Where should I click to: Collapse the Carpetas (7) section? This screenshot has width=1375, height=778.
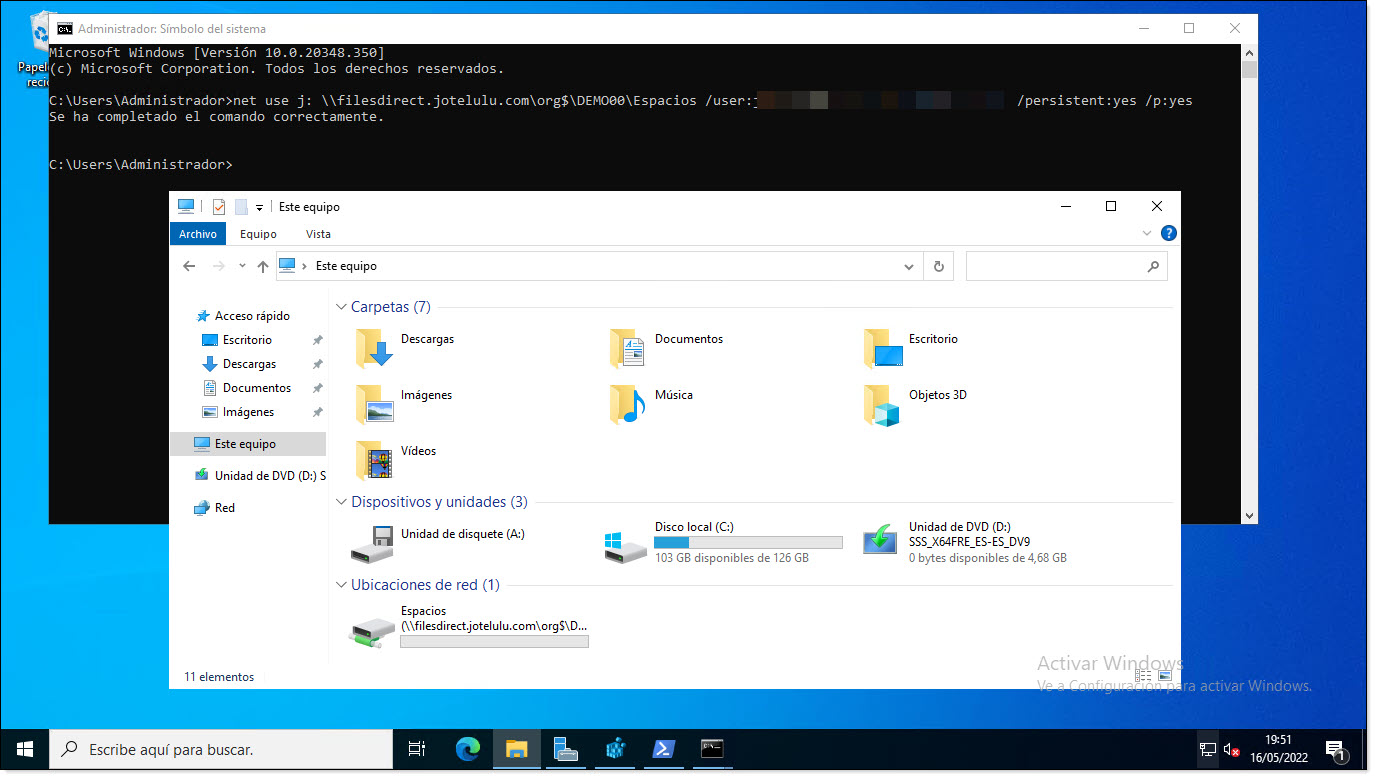340,306
